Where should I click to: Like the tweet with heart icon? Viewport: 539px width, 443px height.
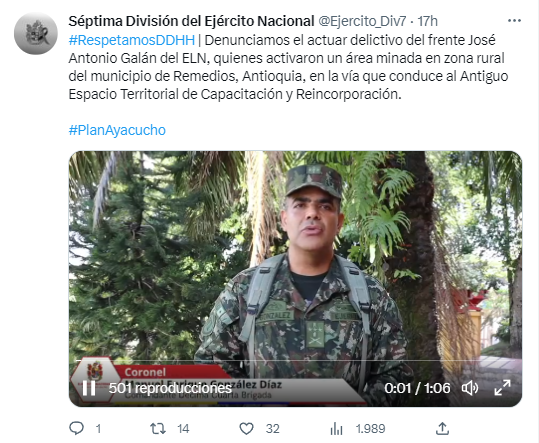(246, 429)
